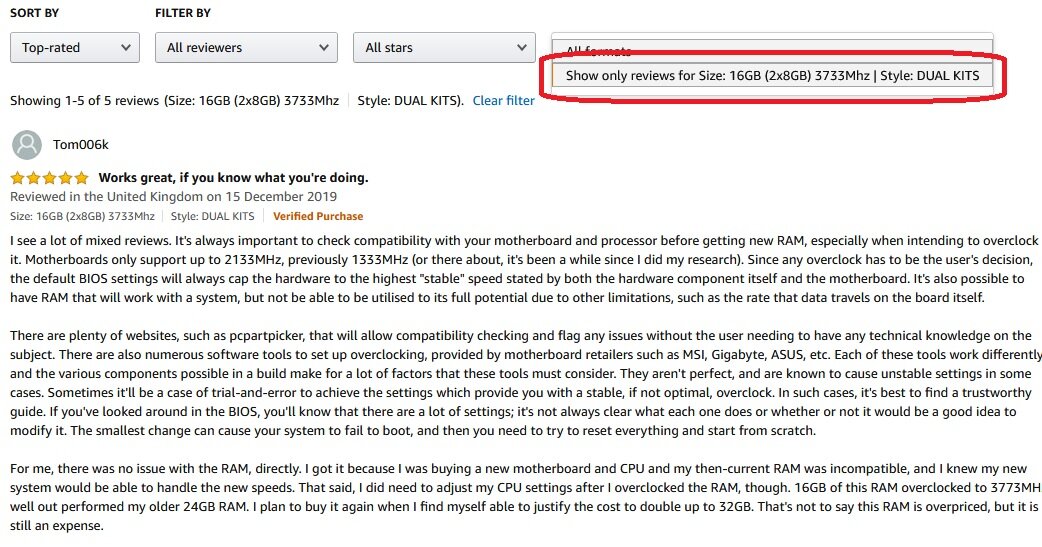Expand the All reviewers filter dropdown
Screen dimensions: 1042x547
[246, 47]
